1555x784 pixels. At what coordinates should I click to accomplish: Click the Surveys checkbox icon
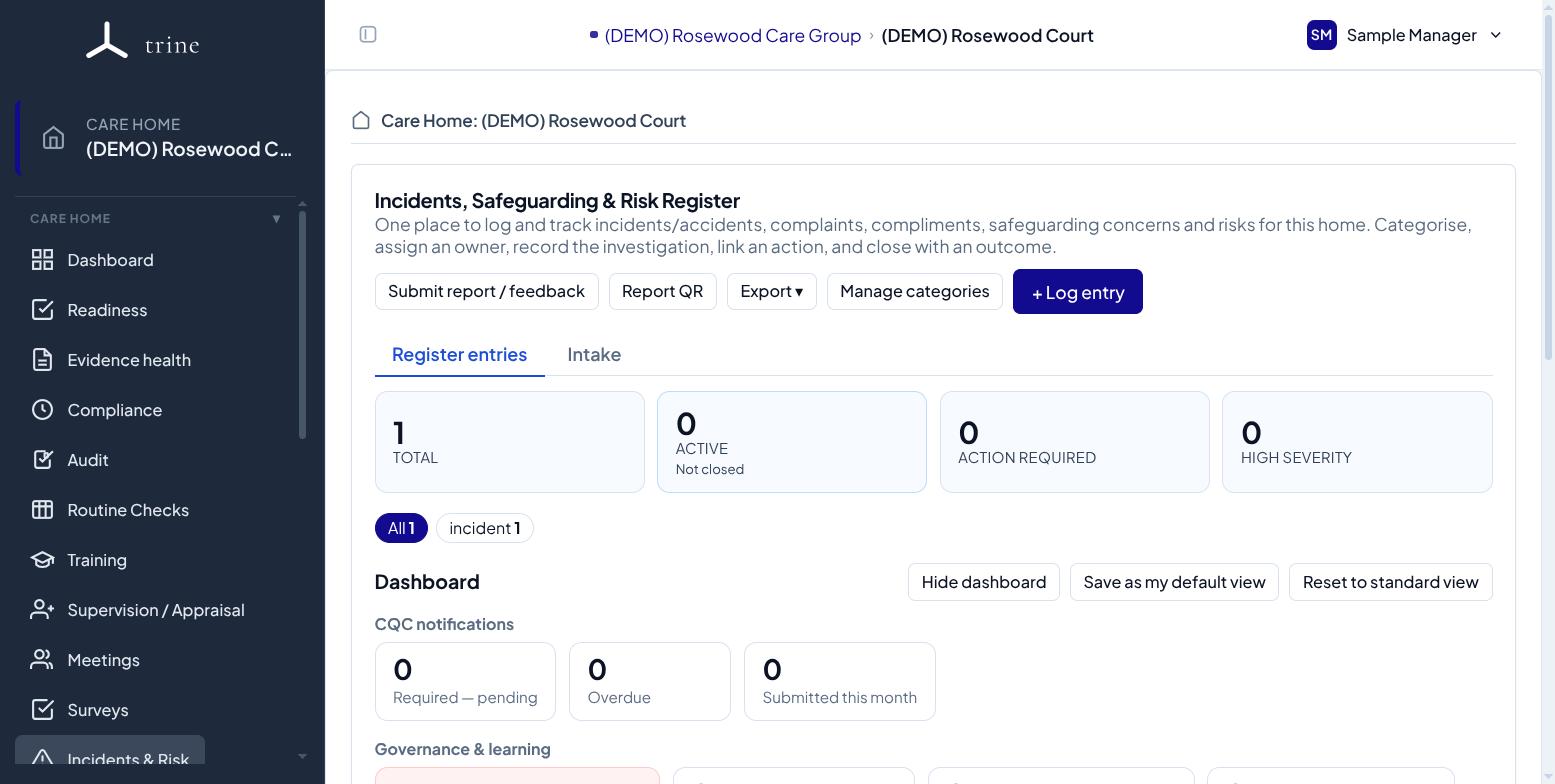pos(42,710)
